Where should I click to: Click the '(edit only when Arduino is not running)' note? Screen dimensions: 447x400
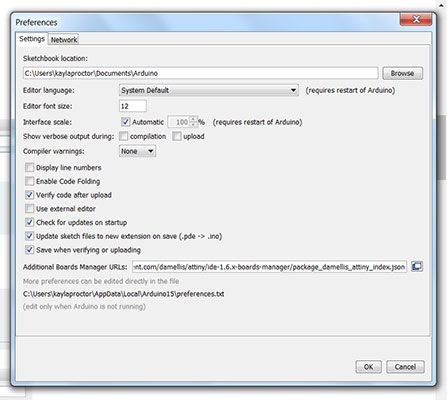84,306
